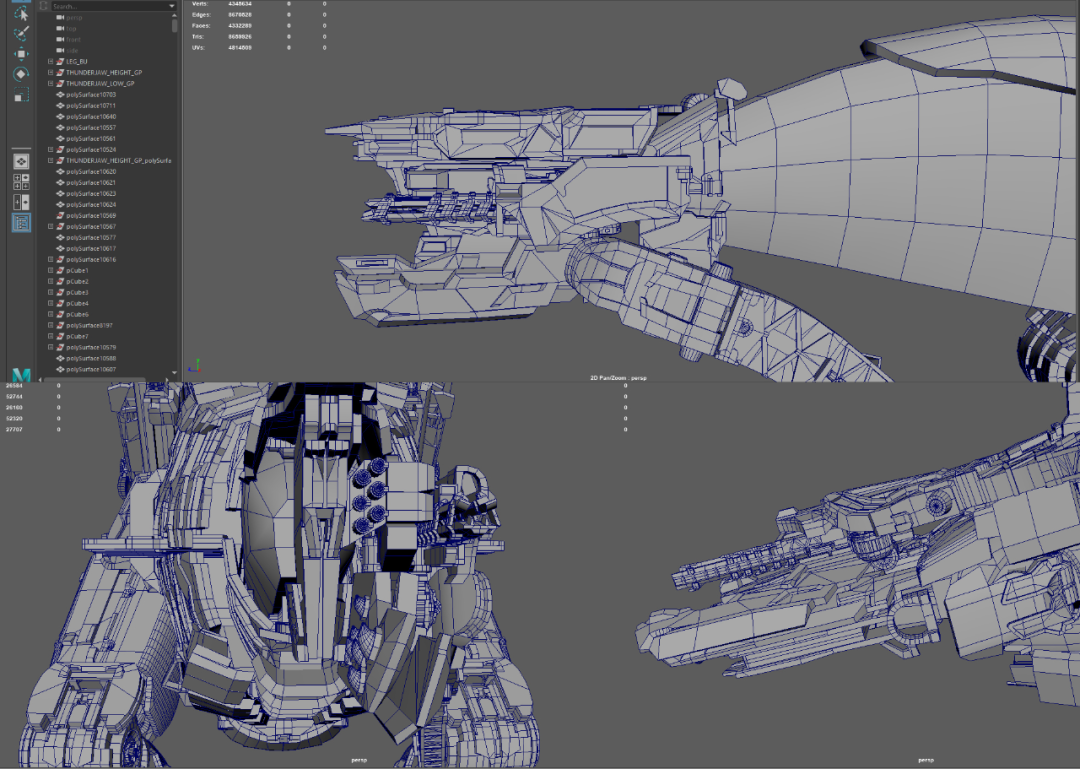
Task: Select the Lasso selection tool
Action: click(21, 14)
